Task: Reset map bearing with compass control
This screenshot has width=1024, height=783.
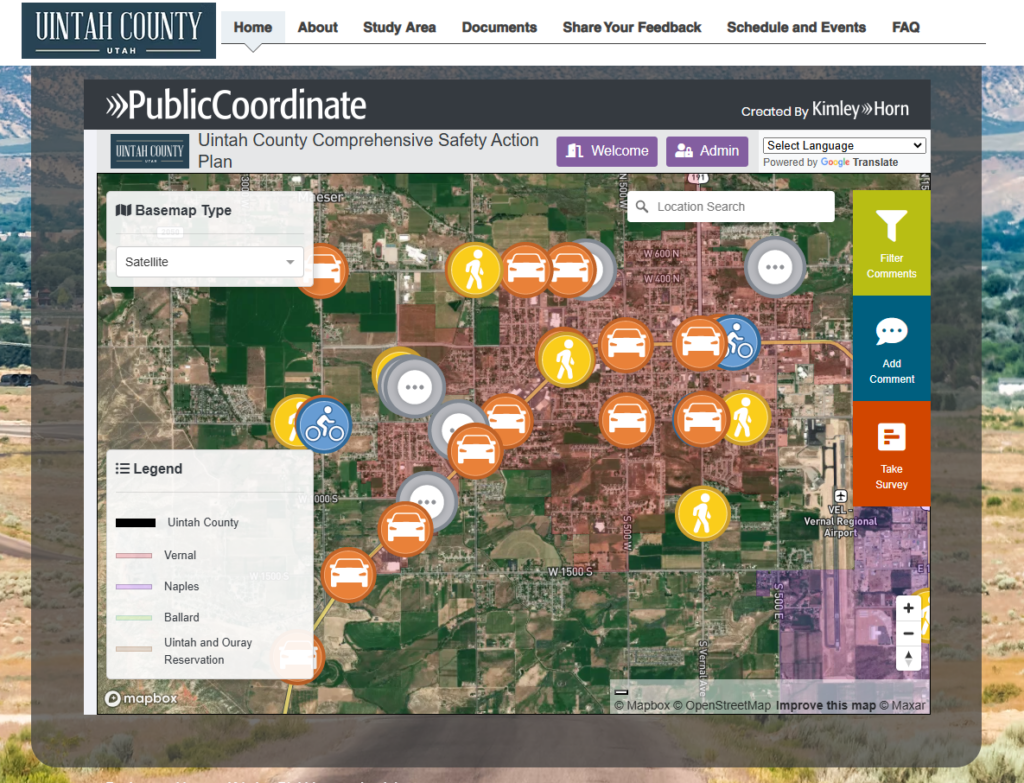Action: 907,658
